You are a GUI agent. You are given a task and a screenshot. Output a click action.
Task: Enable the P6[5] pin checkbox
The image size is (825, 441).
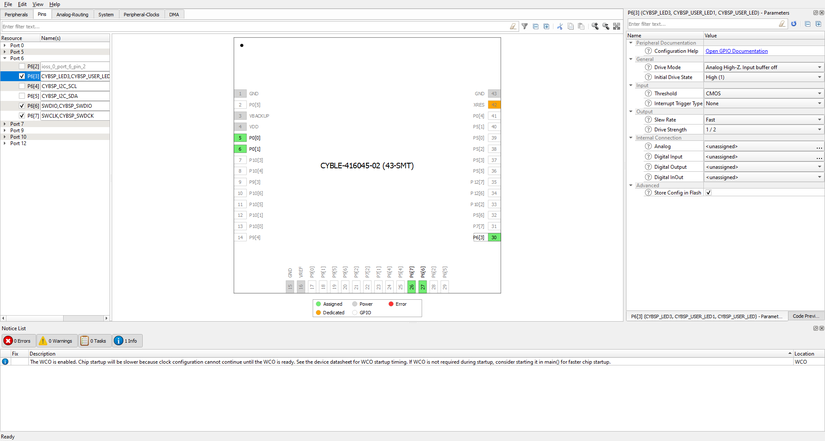tap(22, 96)
